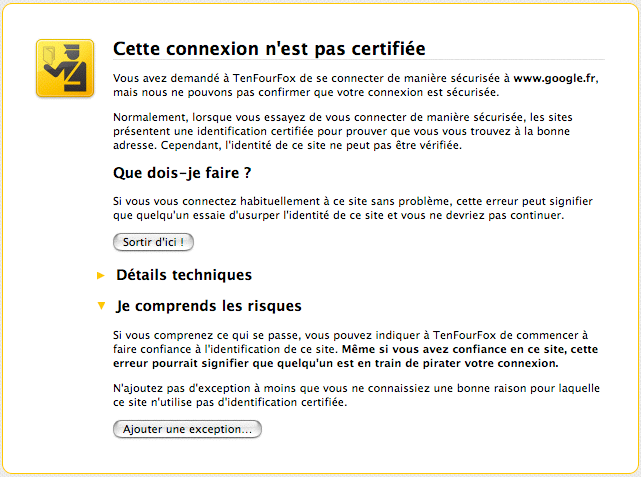Click the "Détails techniques" heading label
The height and width of the screenshot is (477, 641).
184,275
